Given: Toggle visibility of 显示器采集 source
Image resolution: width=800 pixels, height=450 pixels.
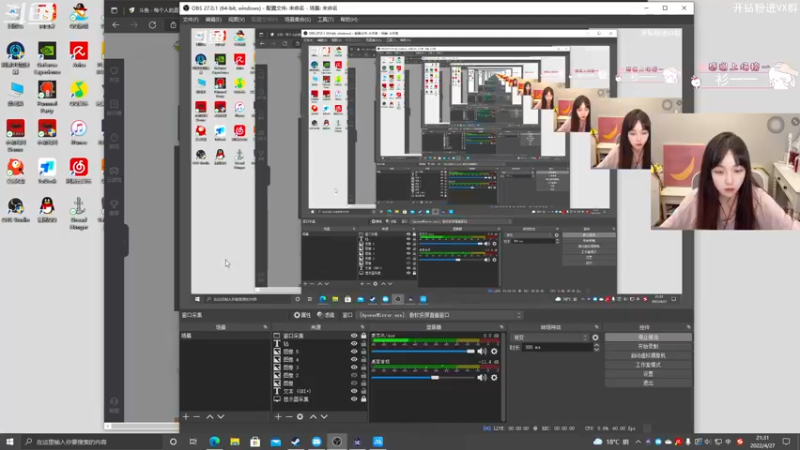Looking at the screenshot, I should pos(354,399).
